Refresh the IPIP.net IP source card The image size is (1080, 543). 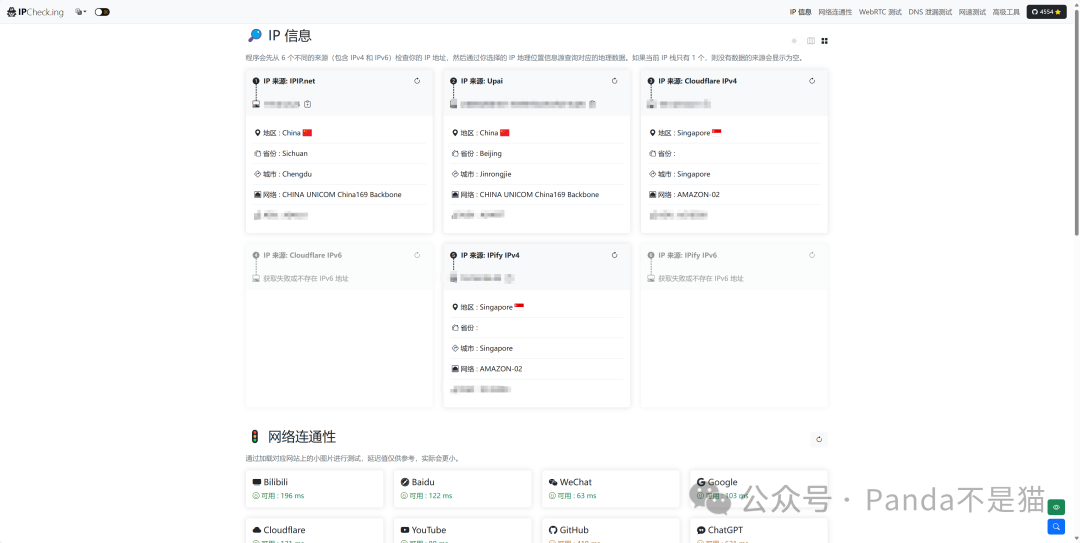pos(417,81)
